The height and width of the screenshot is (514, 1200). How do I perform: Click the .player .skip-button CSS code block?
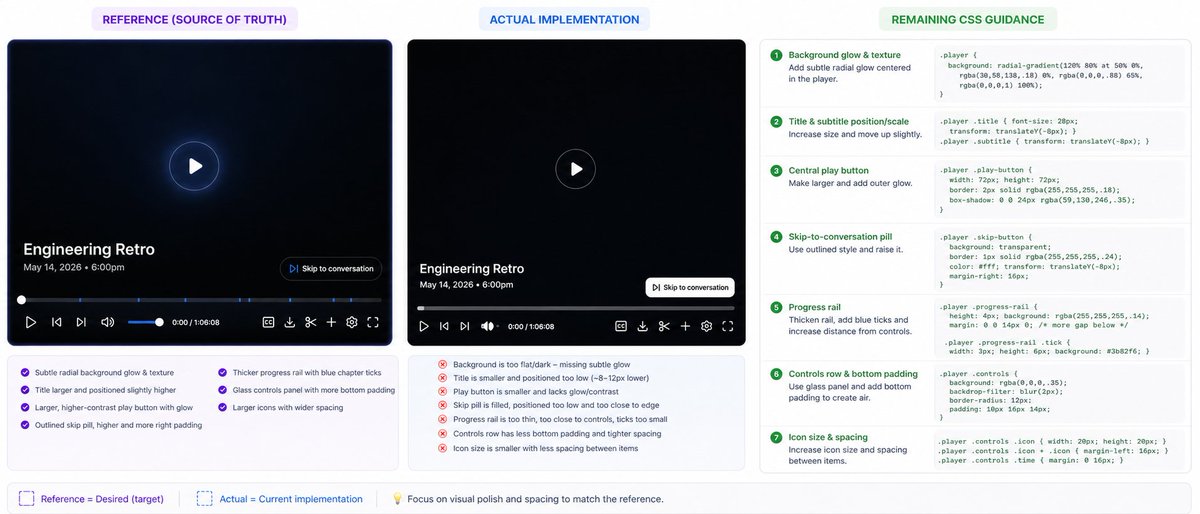click(x=1060, y=260)
